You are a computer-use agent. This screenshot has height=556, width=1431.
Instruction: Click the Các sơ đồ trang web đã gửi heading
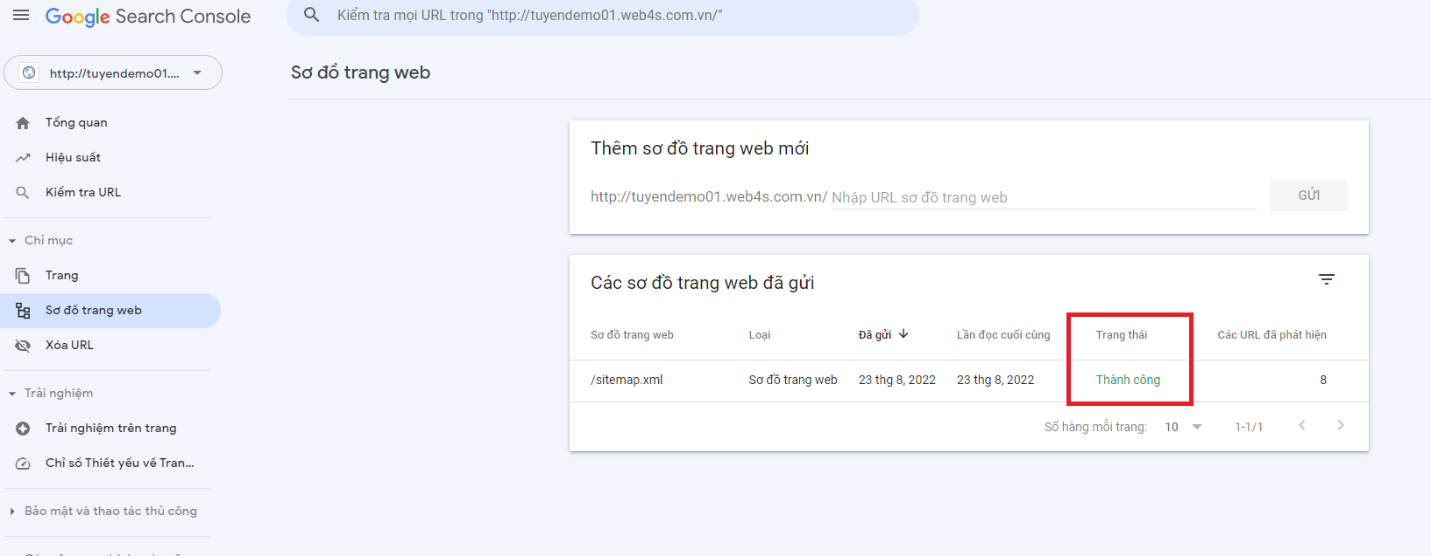point(703,284)
